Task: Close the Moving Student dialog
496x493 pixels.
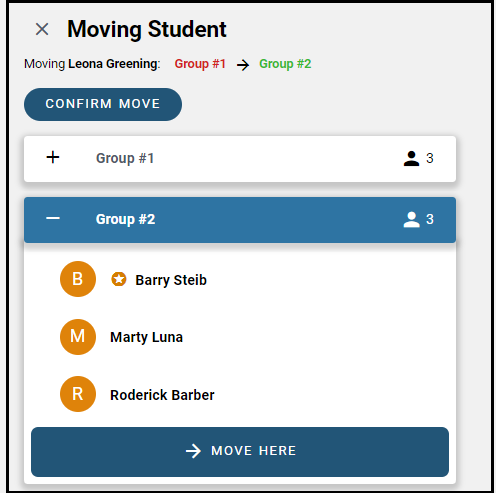Action: pyautogui.click(x=42, y=29)
